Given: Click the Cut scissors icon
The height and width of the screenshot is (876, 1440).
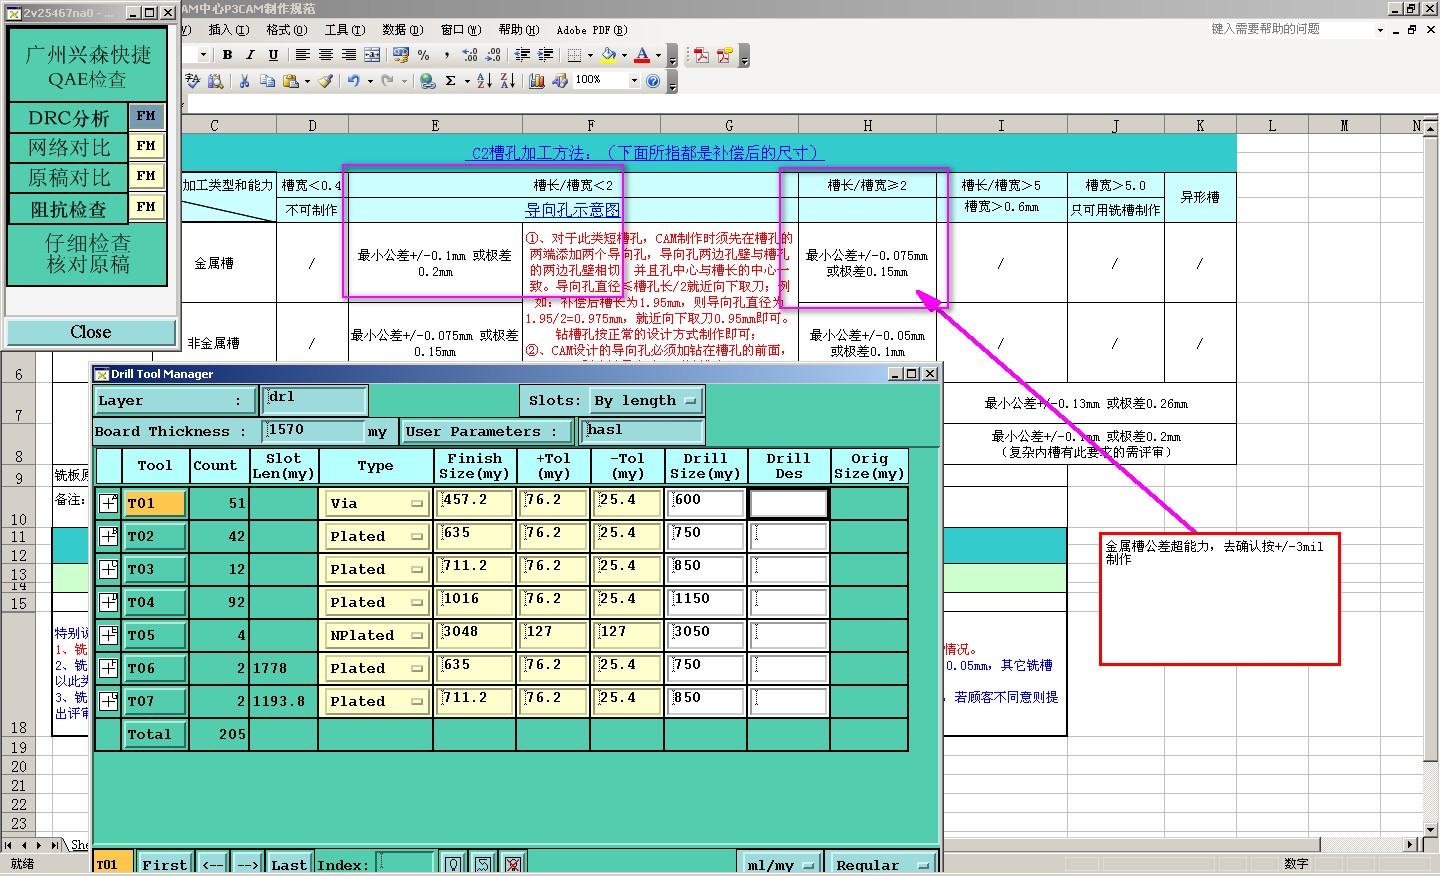Looking at the screenshot, I should point(244,81).
